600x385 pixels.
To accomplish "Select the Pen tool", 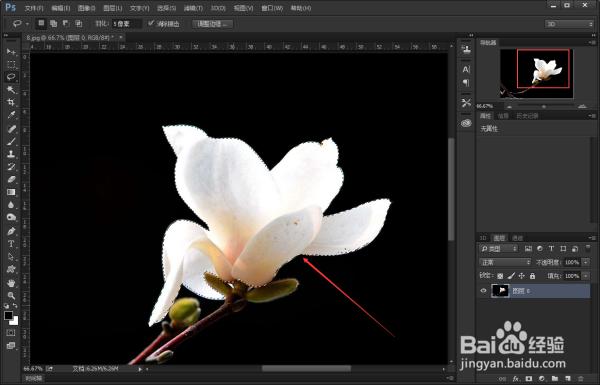I will tap(11, 231).
